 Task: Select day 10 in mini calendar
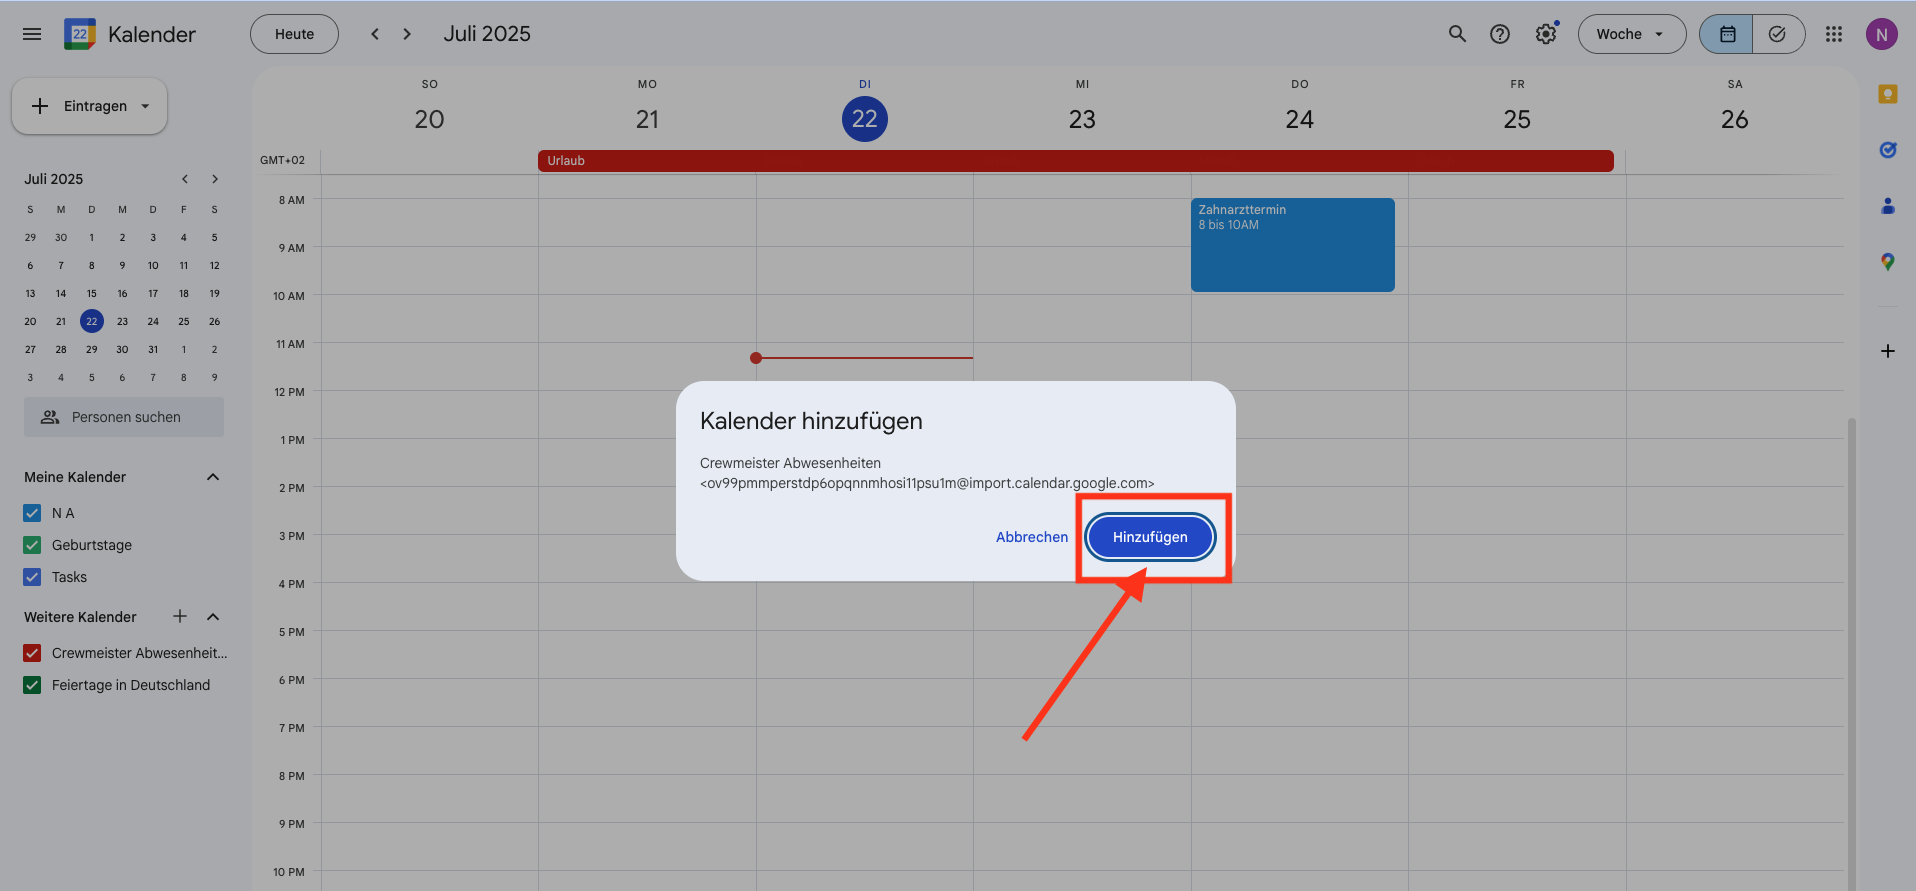pyautogui.click(x=153, y=265)
